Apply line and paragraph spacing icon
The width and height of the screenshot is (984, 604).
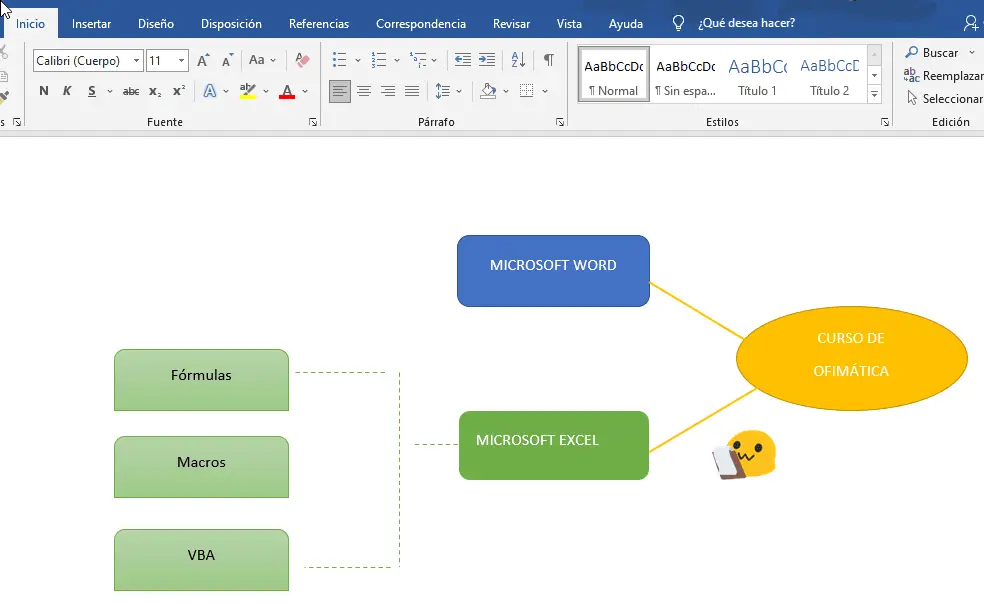click(443, 91)
